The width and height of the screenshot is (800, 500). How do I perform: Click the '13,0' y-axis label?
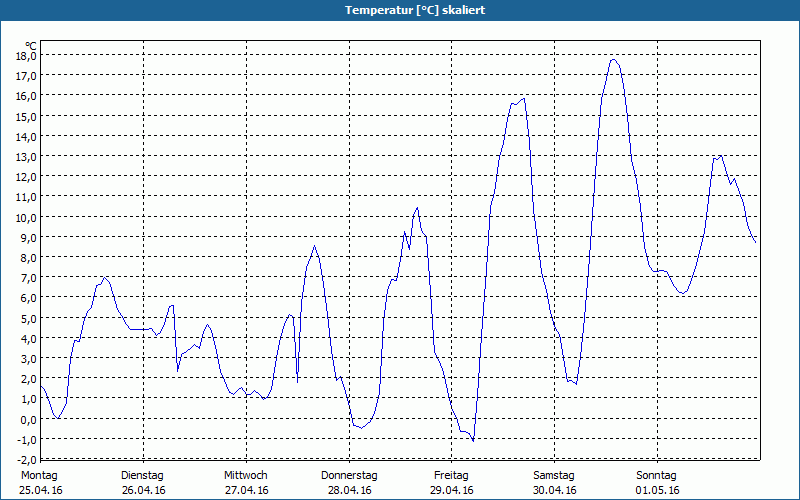(x=26, y=157)
